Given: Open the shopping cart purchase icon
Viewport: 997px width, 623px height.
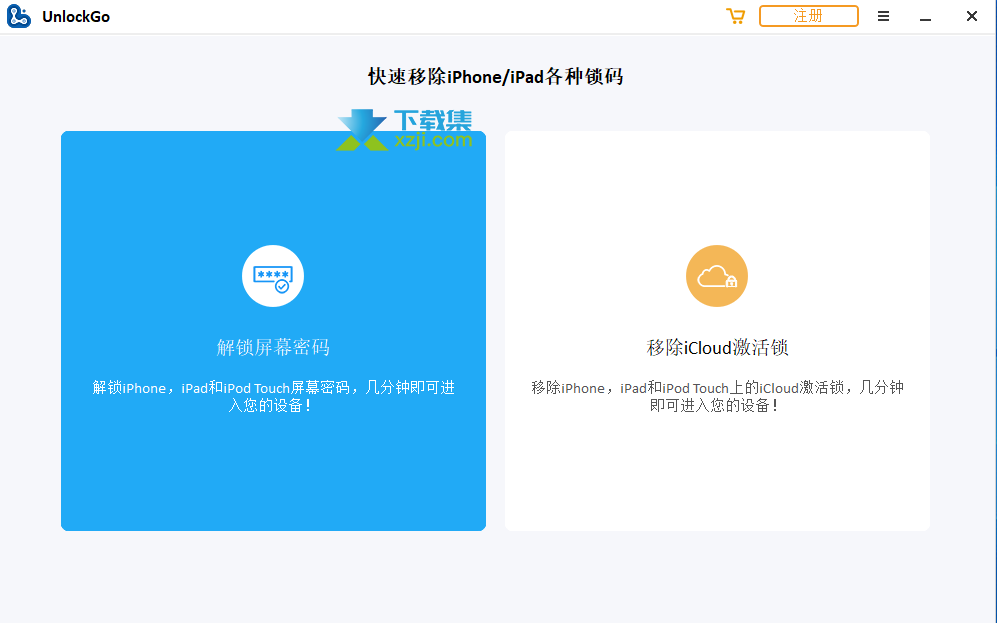Looking at the screenshot, I should (736, 16).
